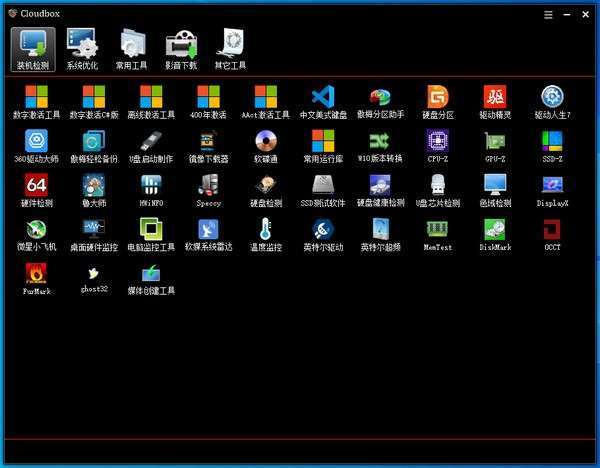This screenshot has width=600, height=468.
Task: Open SSD测试软件
Action: point(323,191)
